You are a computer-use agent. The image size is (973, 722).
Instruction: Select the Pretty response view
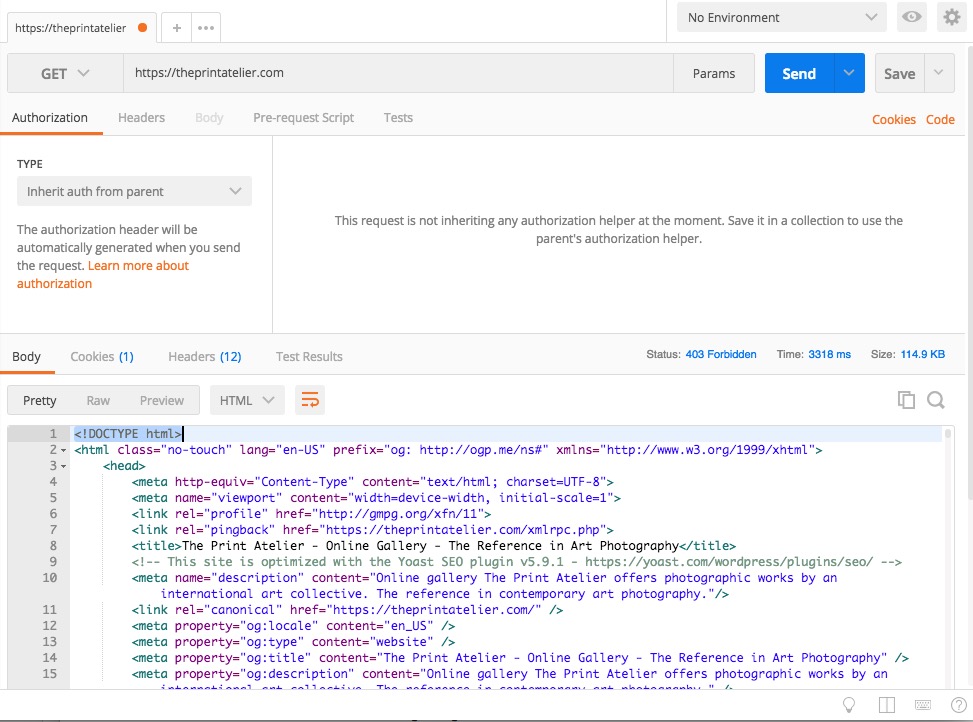39,399
